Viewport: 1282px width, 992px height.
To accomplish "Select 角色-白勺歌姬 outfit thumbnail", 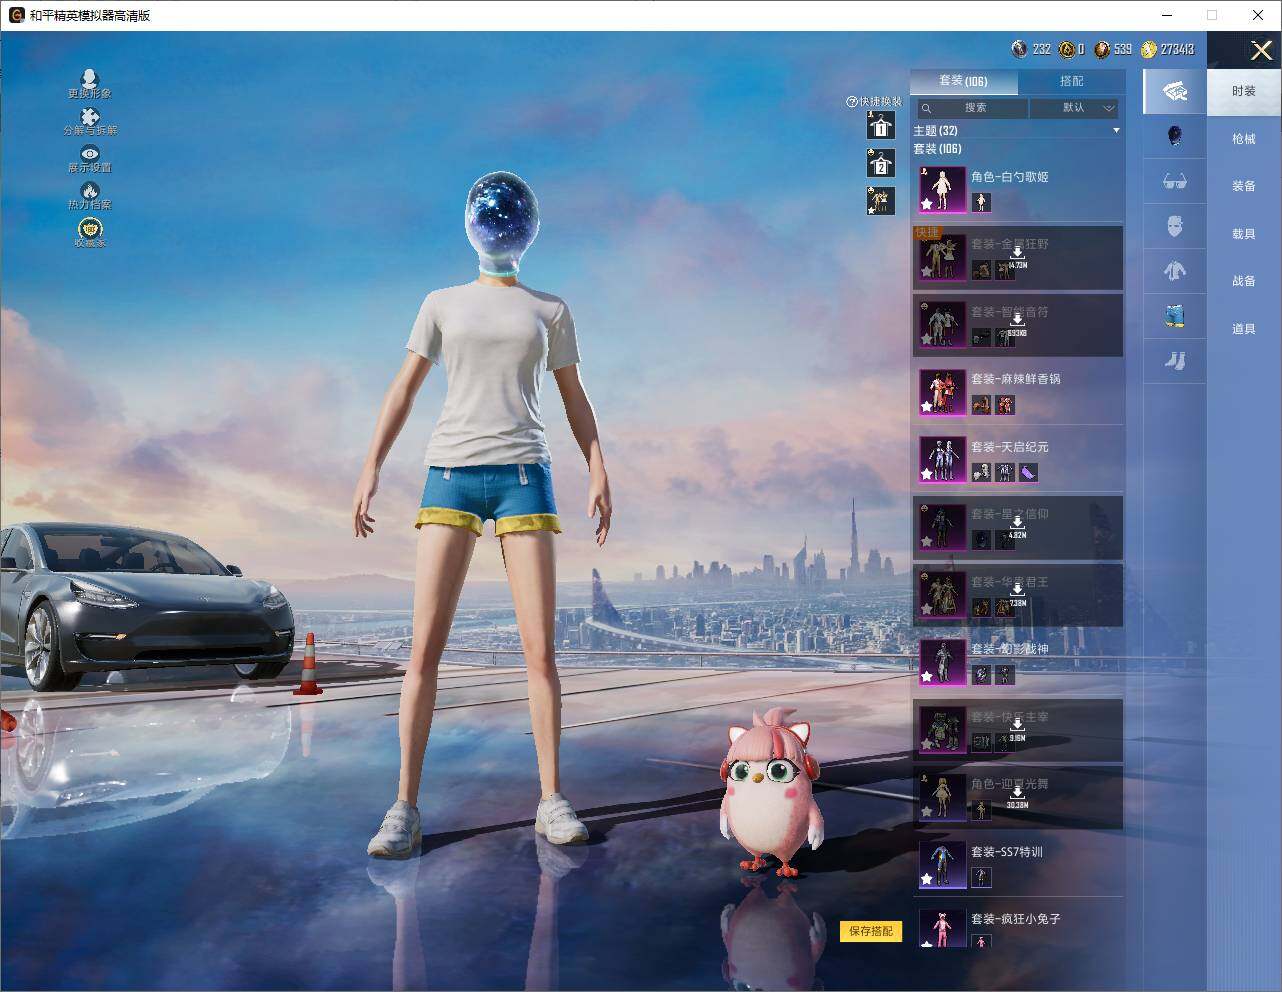I will pyautogui.click(x=942, y=189).
